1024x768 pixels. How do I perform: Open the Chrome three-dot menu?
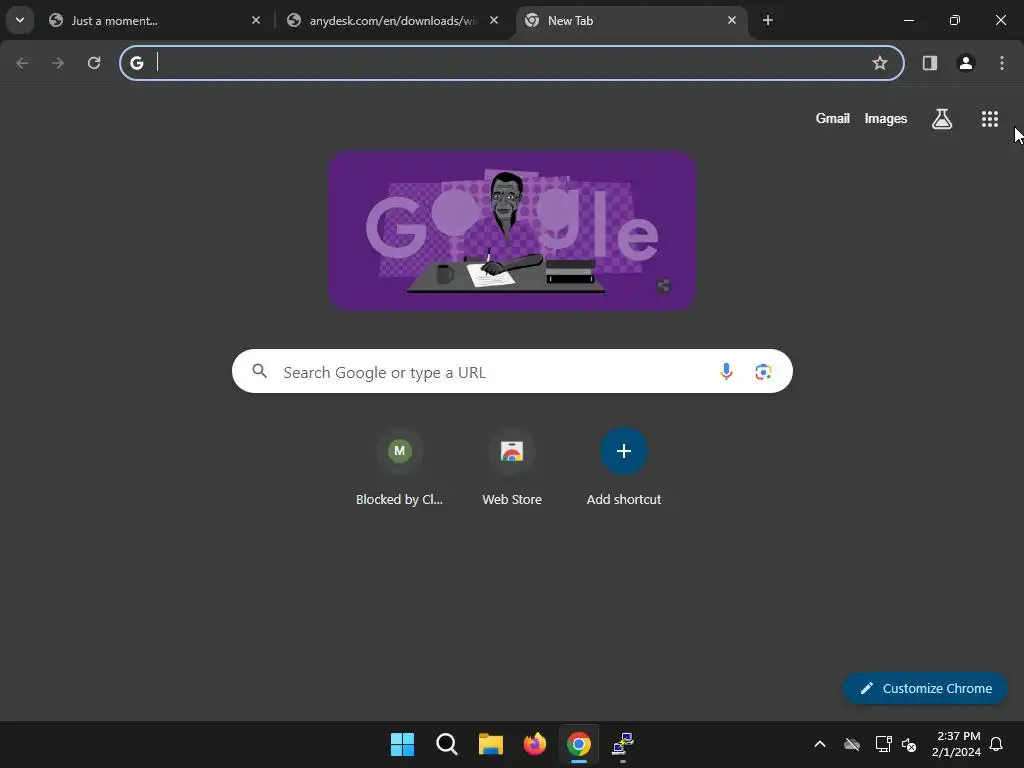click(x=1002, y=63)
